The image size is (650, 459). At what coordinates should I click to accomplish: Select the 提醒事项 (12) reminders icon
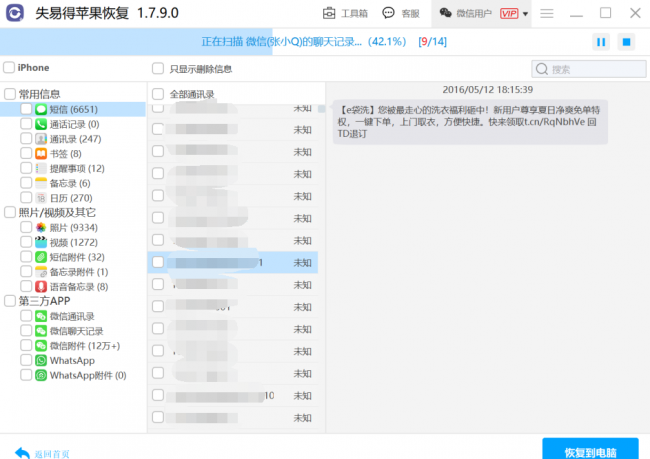tap(41, 168)
